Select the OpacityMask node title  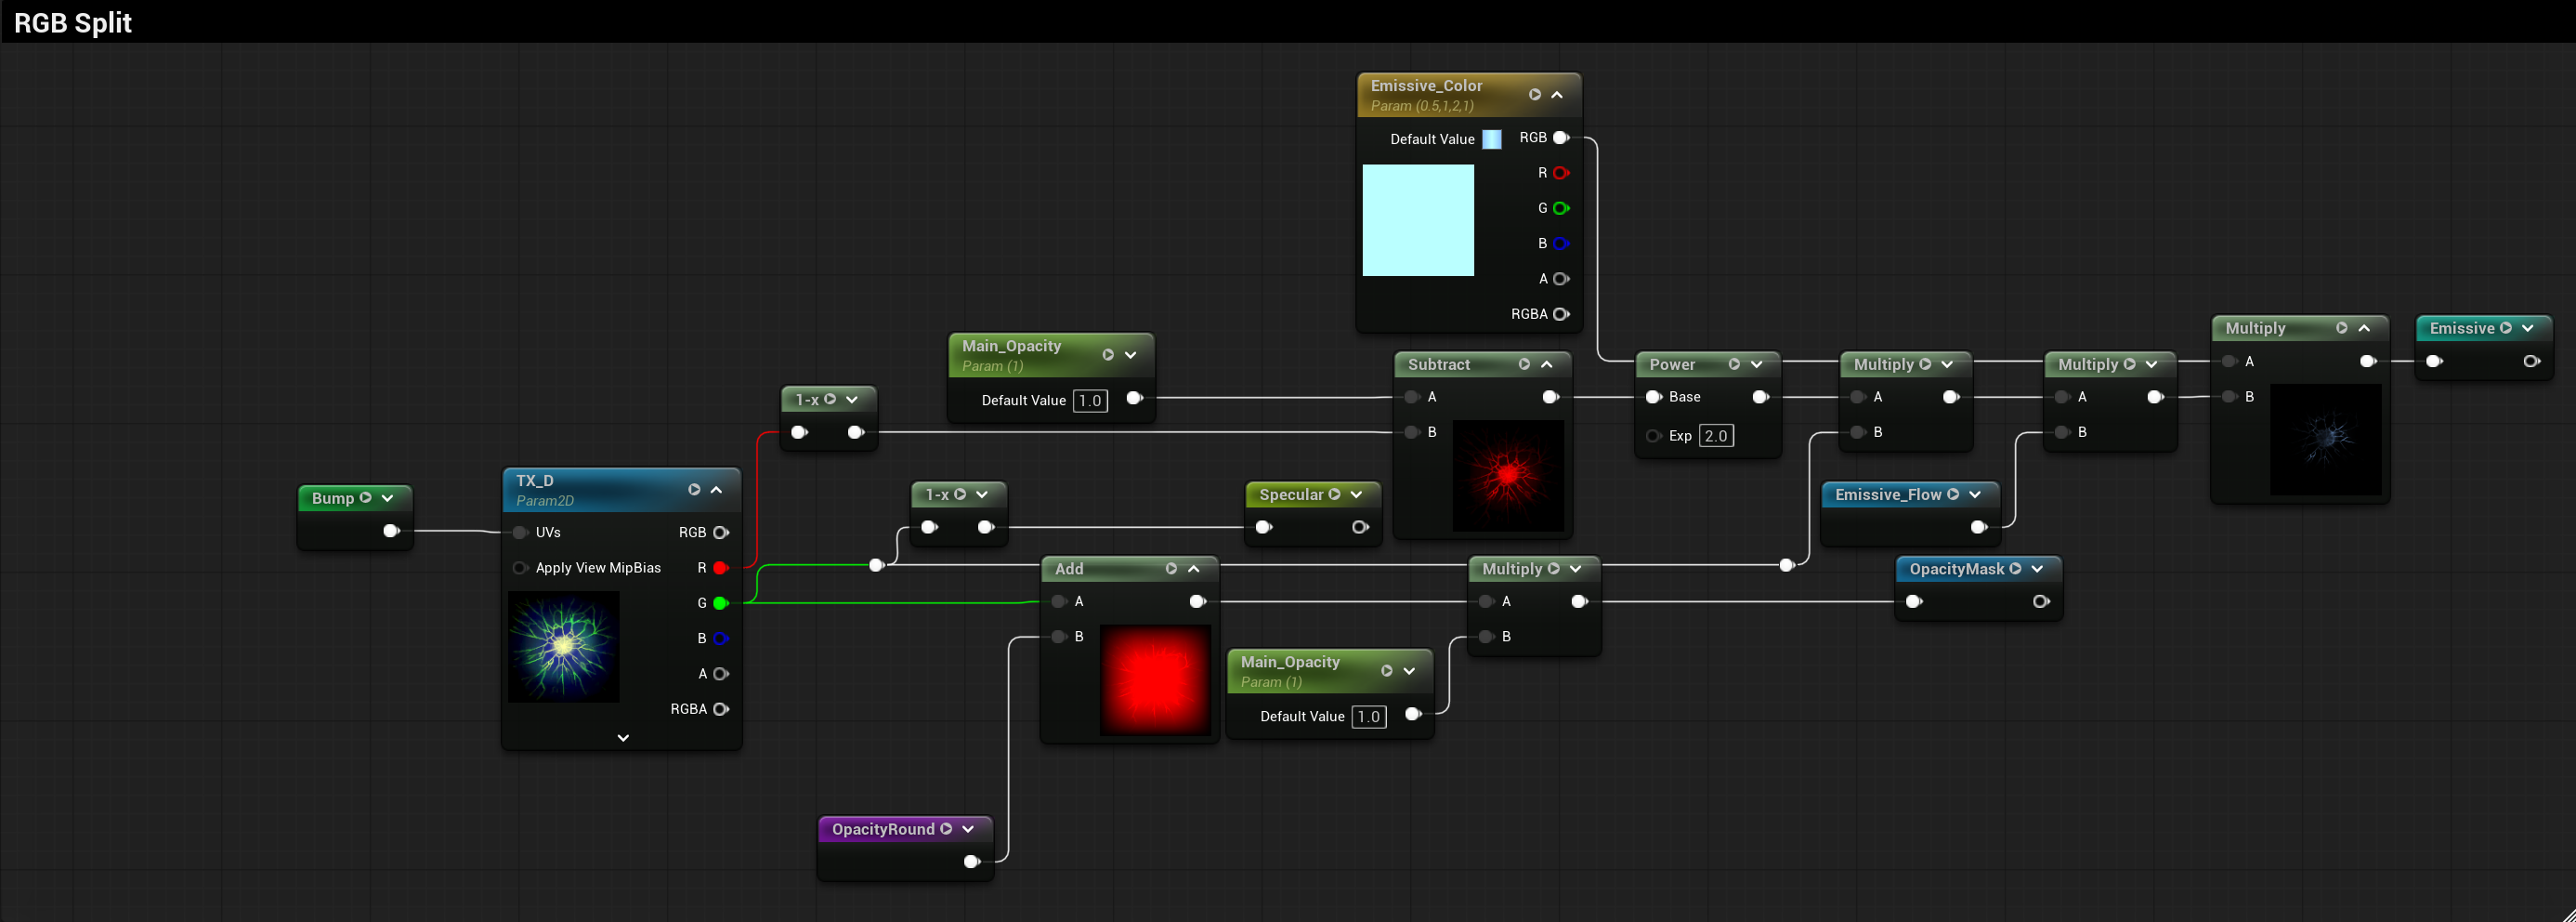1957,569
